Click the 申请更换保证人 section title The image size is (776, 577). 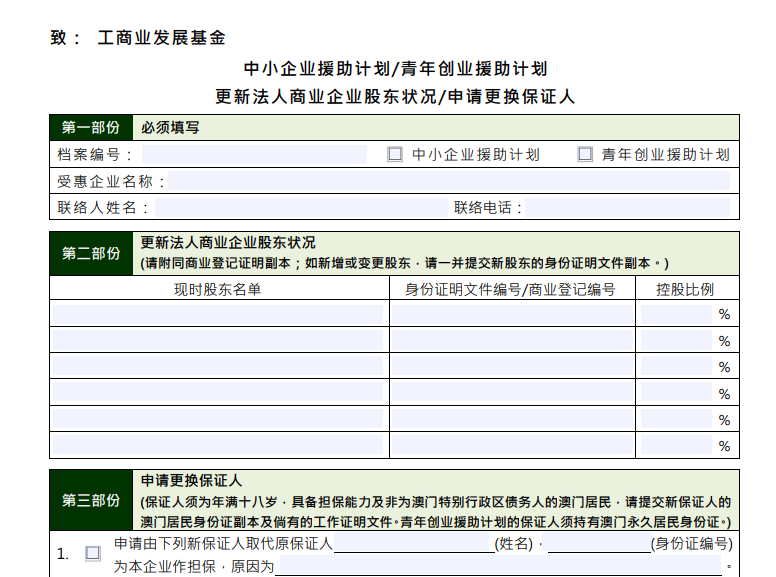[191, 481]
